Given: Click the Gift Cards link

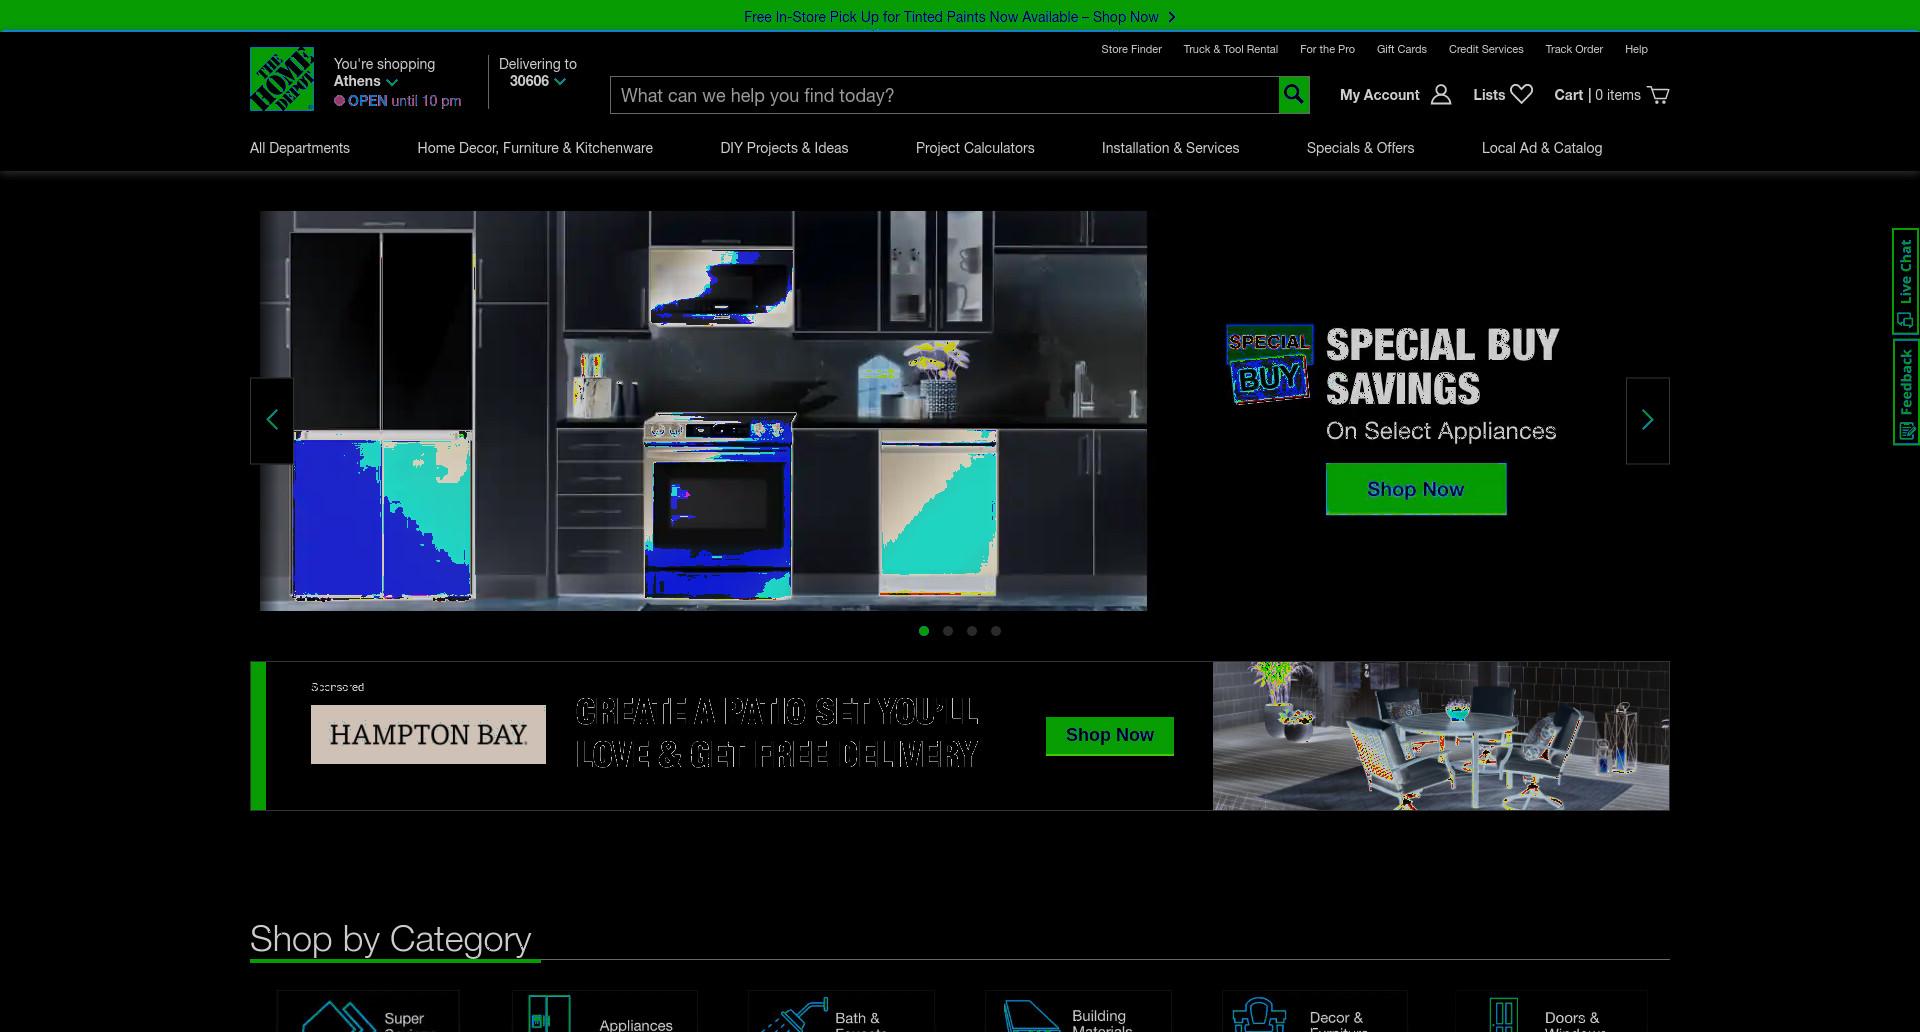Looking at the screenshot, I should click(x=1401, y=49).
